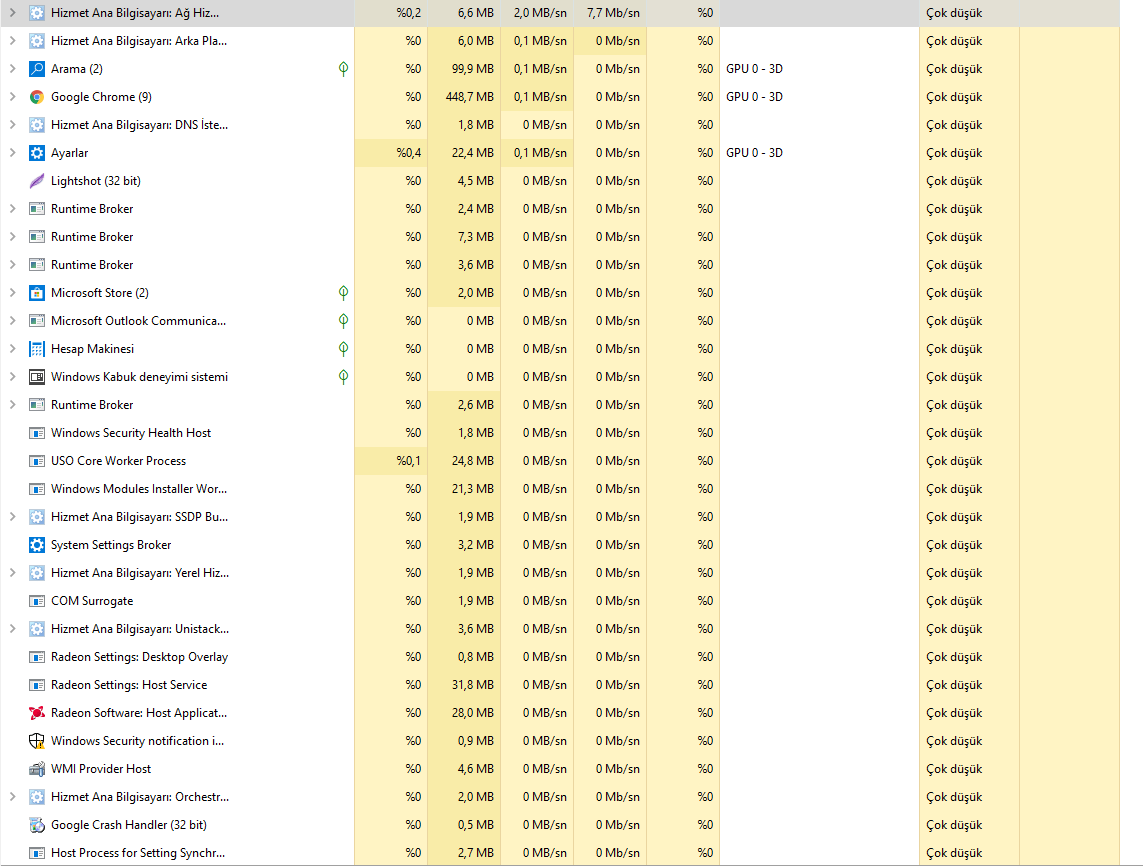Click the leaf icon beside Microsoft Outlook Communica...
This screenshot has width=1143, height=868.
click(x=343, y=321)
